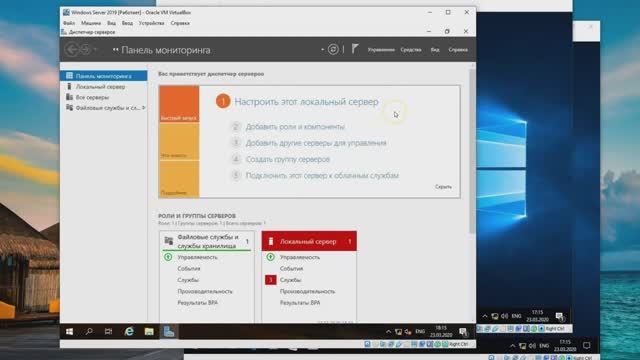The width and height of the screenshot is (640, 360).
Task: Click the Server Manager back arrow
Action: pyautogui.click(x=72, y=50)
